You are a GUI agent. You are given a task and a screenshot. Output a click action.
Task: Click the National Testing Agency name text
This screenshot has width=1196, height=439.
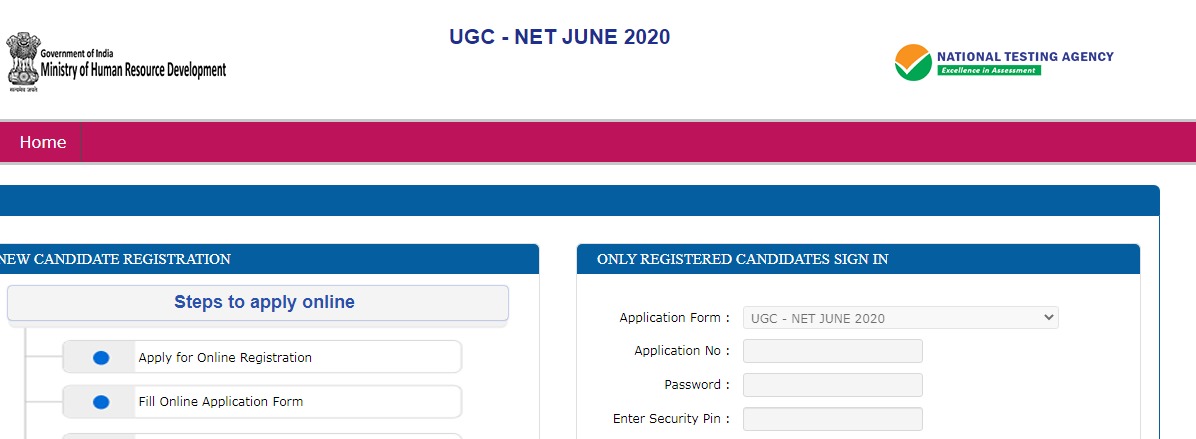1025,57
